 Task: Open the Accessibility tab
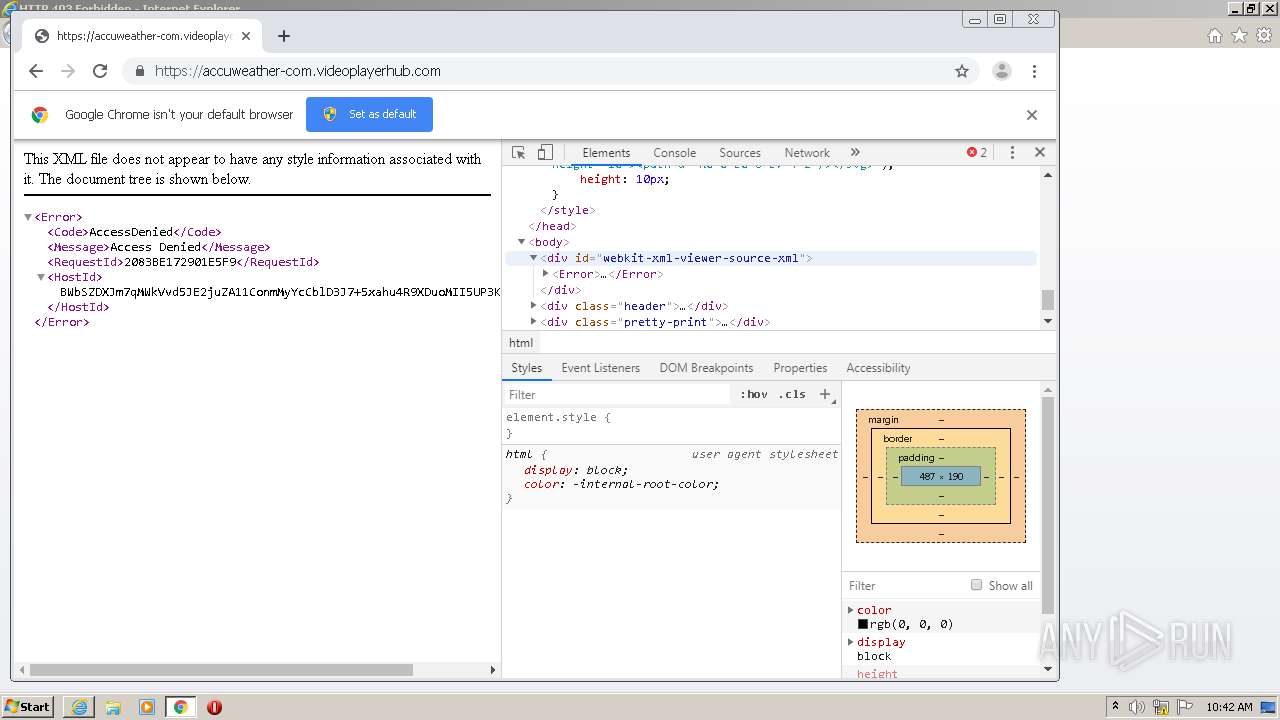pyautogui.click(x=878, y=368)
